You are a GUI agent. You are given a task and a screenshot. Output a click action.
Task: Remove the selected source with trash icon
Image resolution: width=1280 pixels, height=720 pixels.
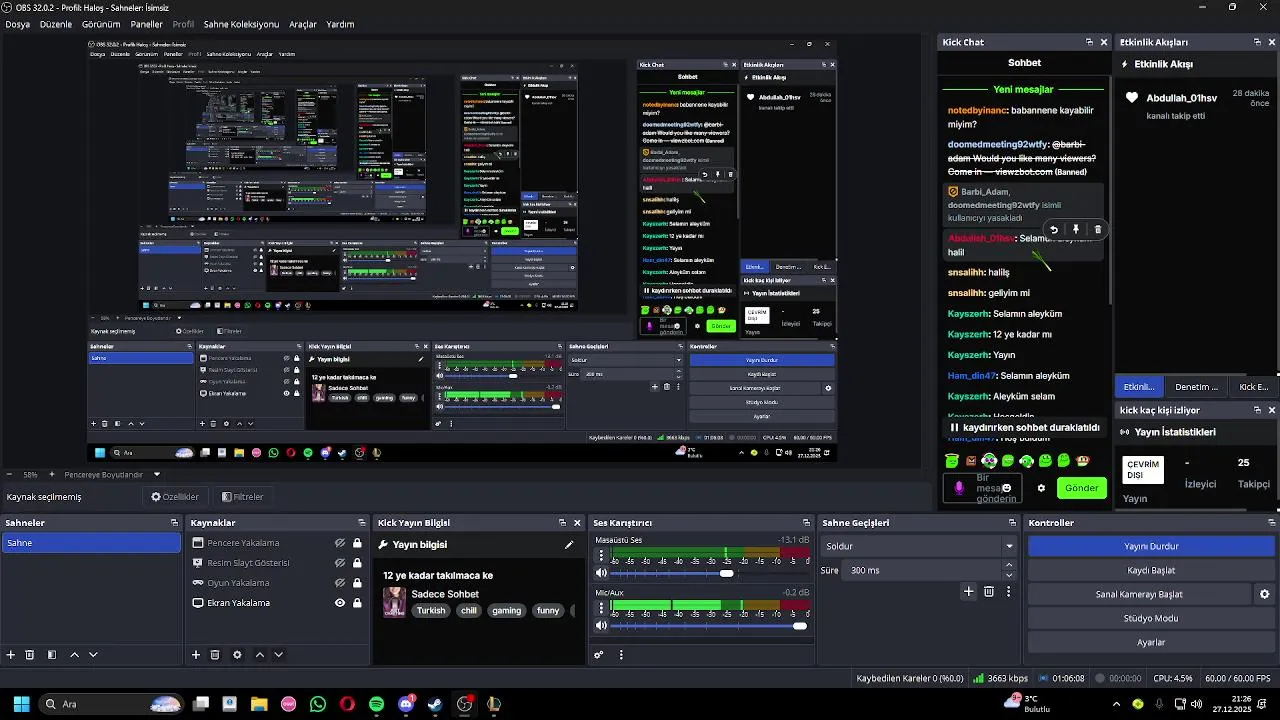coord(215,655)
